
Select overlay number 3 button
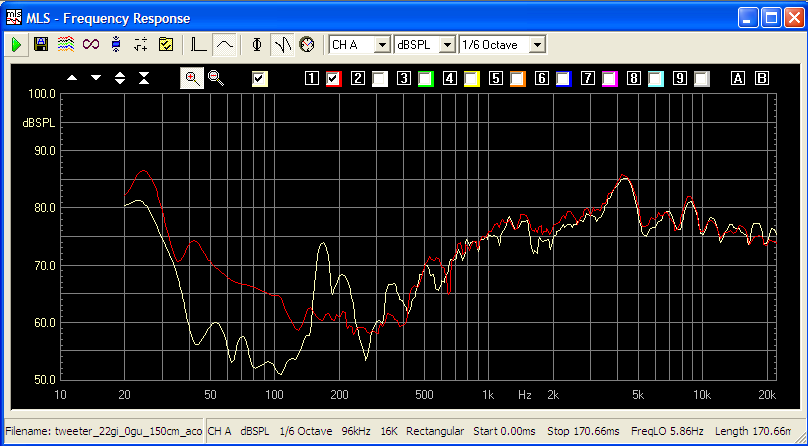point(403,78)
